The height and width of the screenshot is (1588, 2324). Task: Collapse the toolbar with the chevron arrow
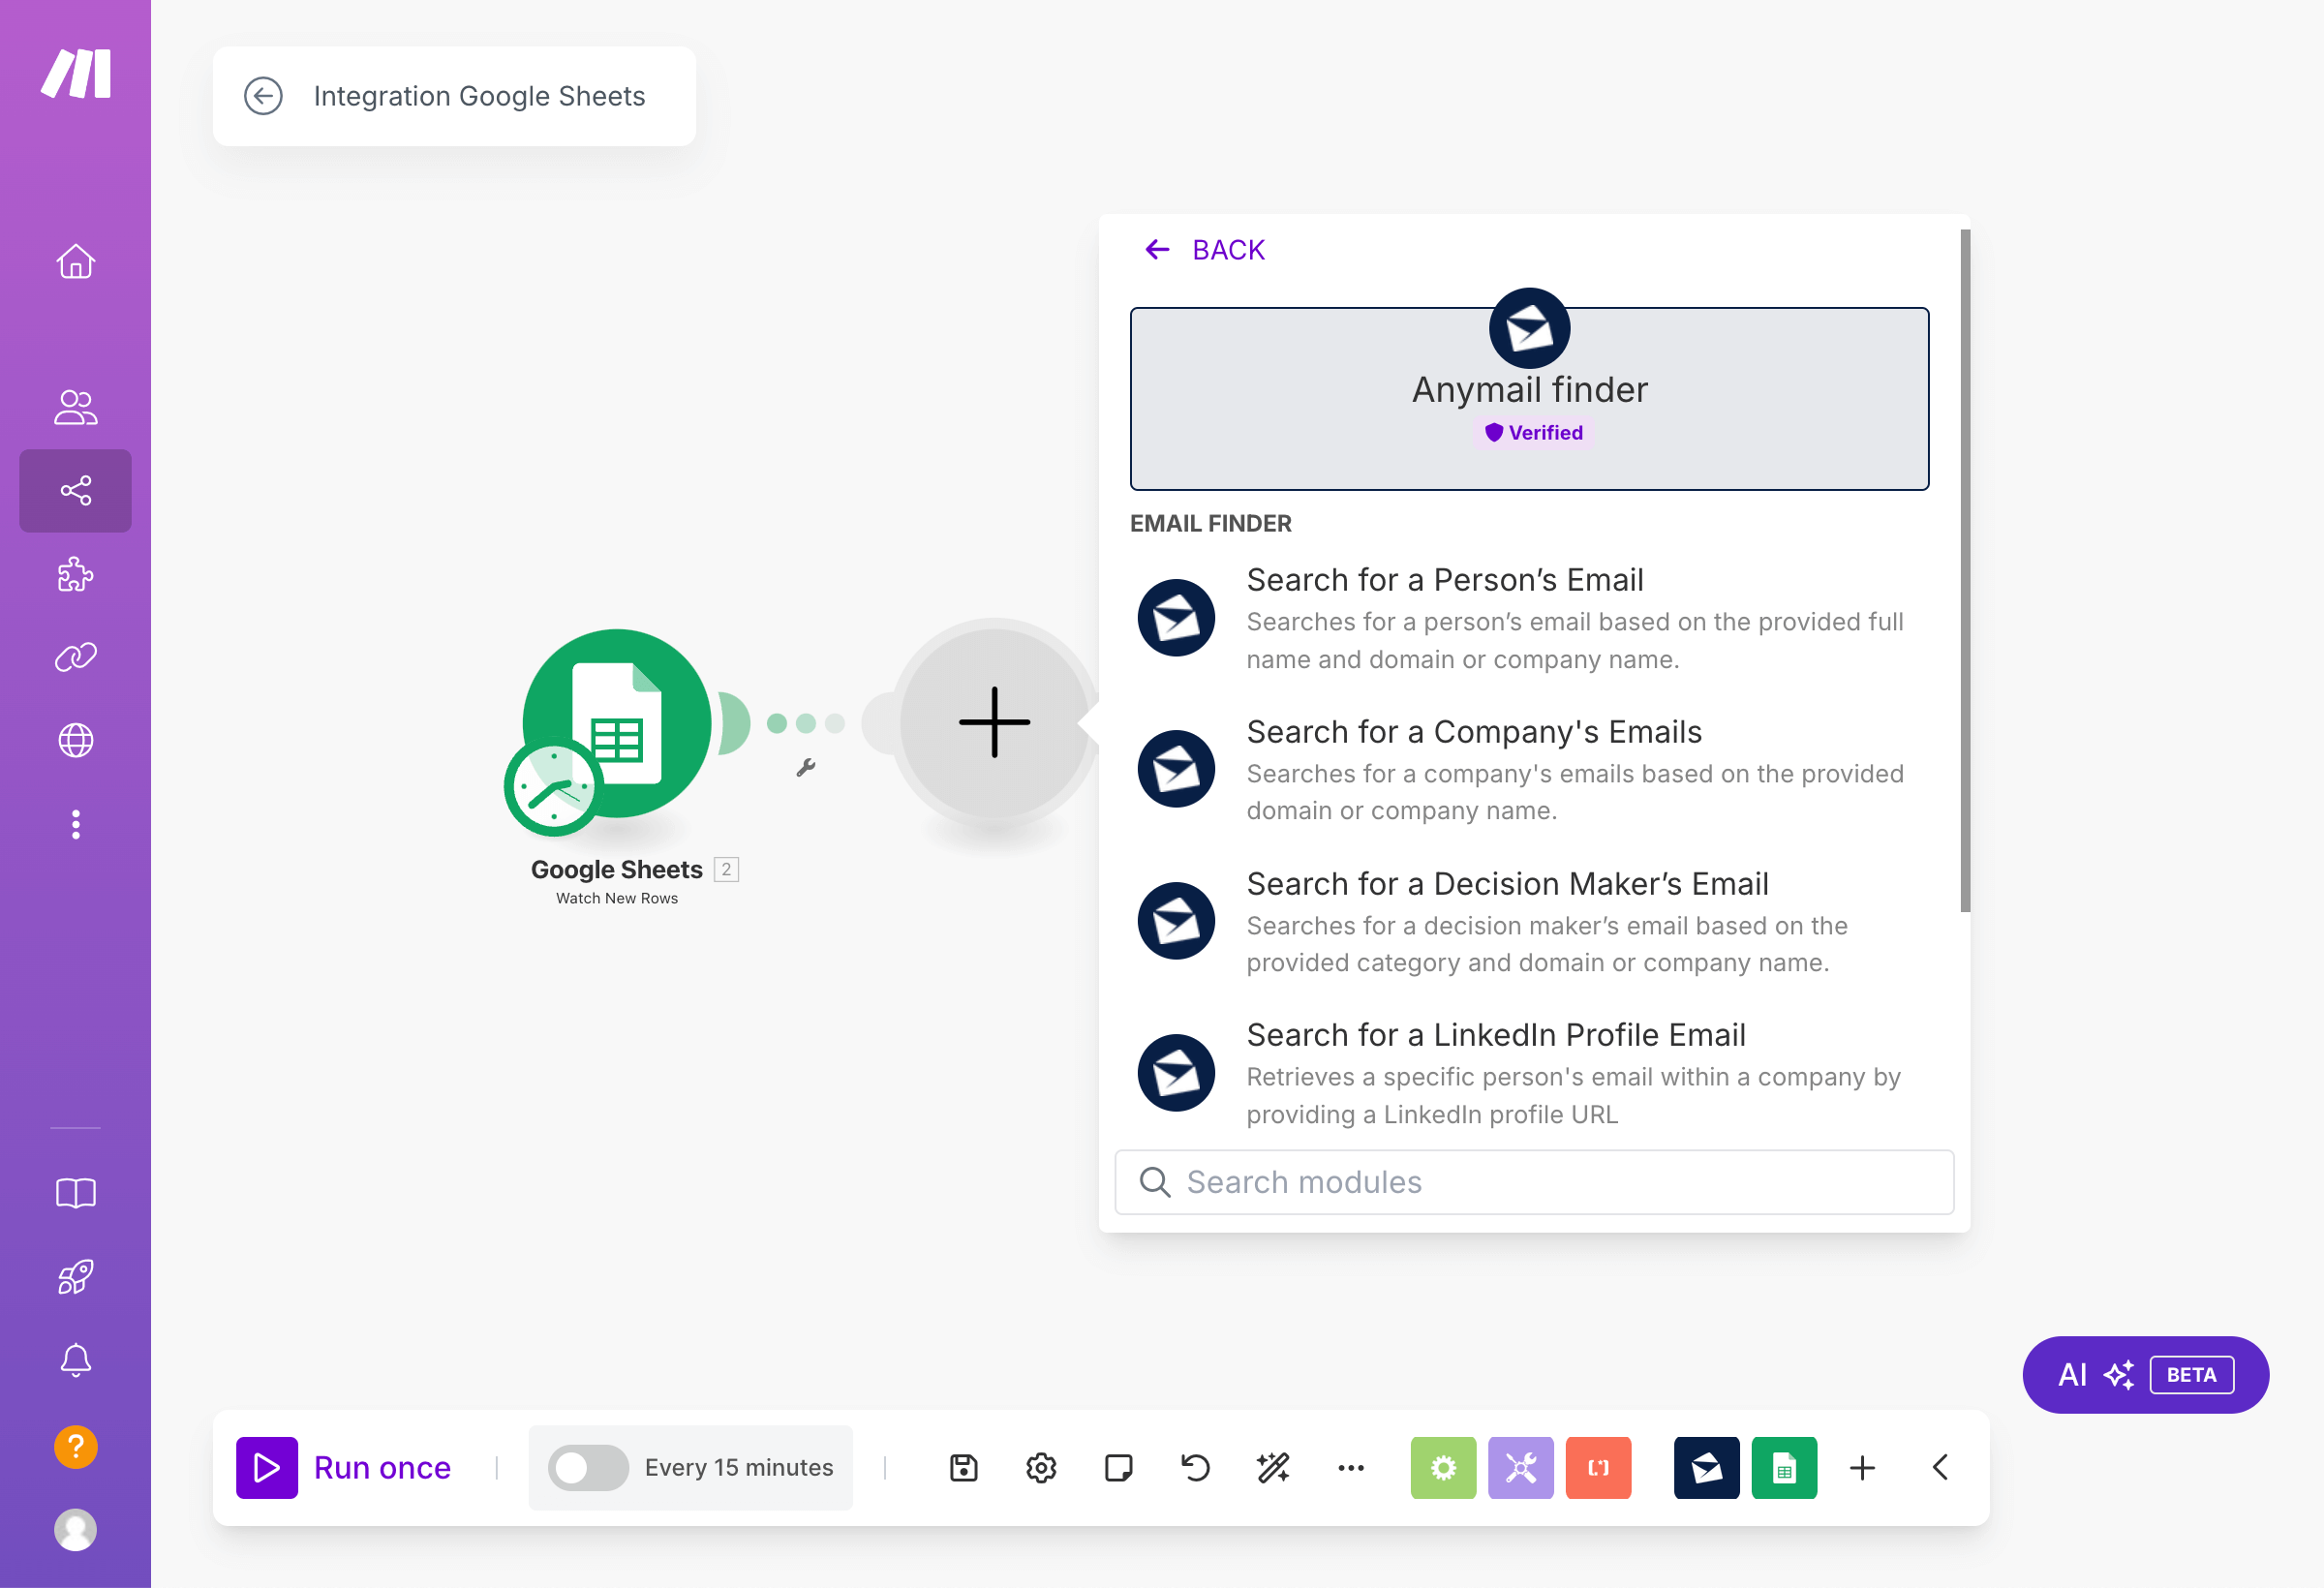coord(1940,1467)
